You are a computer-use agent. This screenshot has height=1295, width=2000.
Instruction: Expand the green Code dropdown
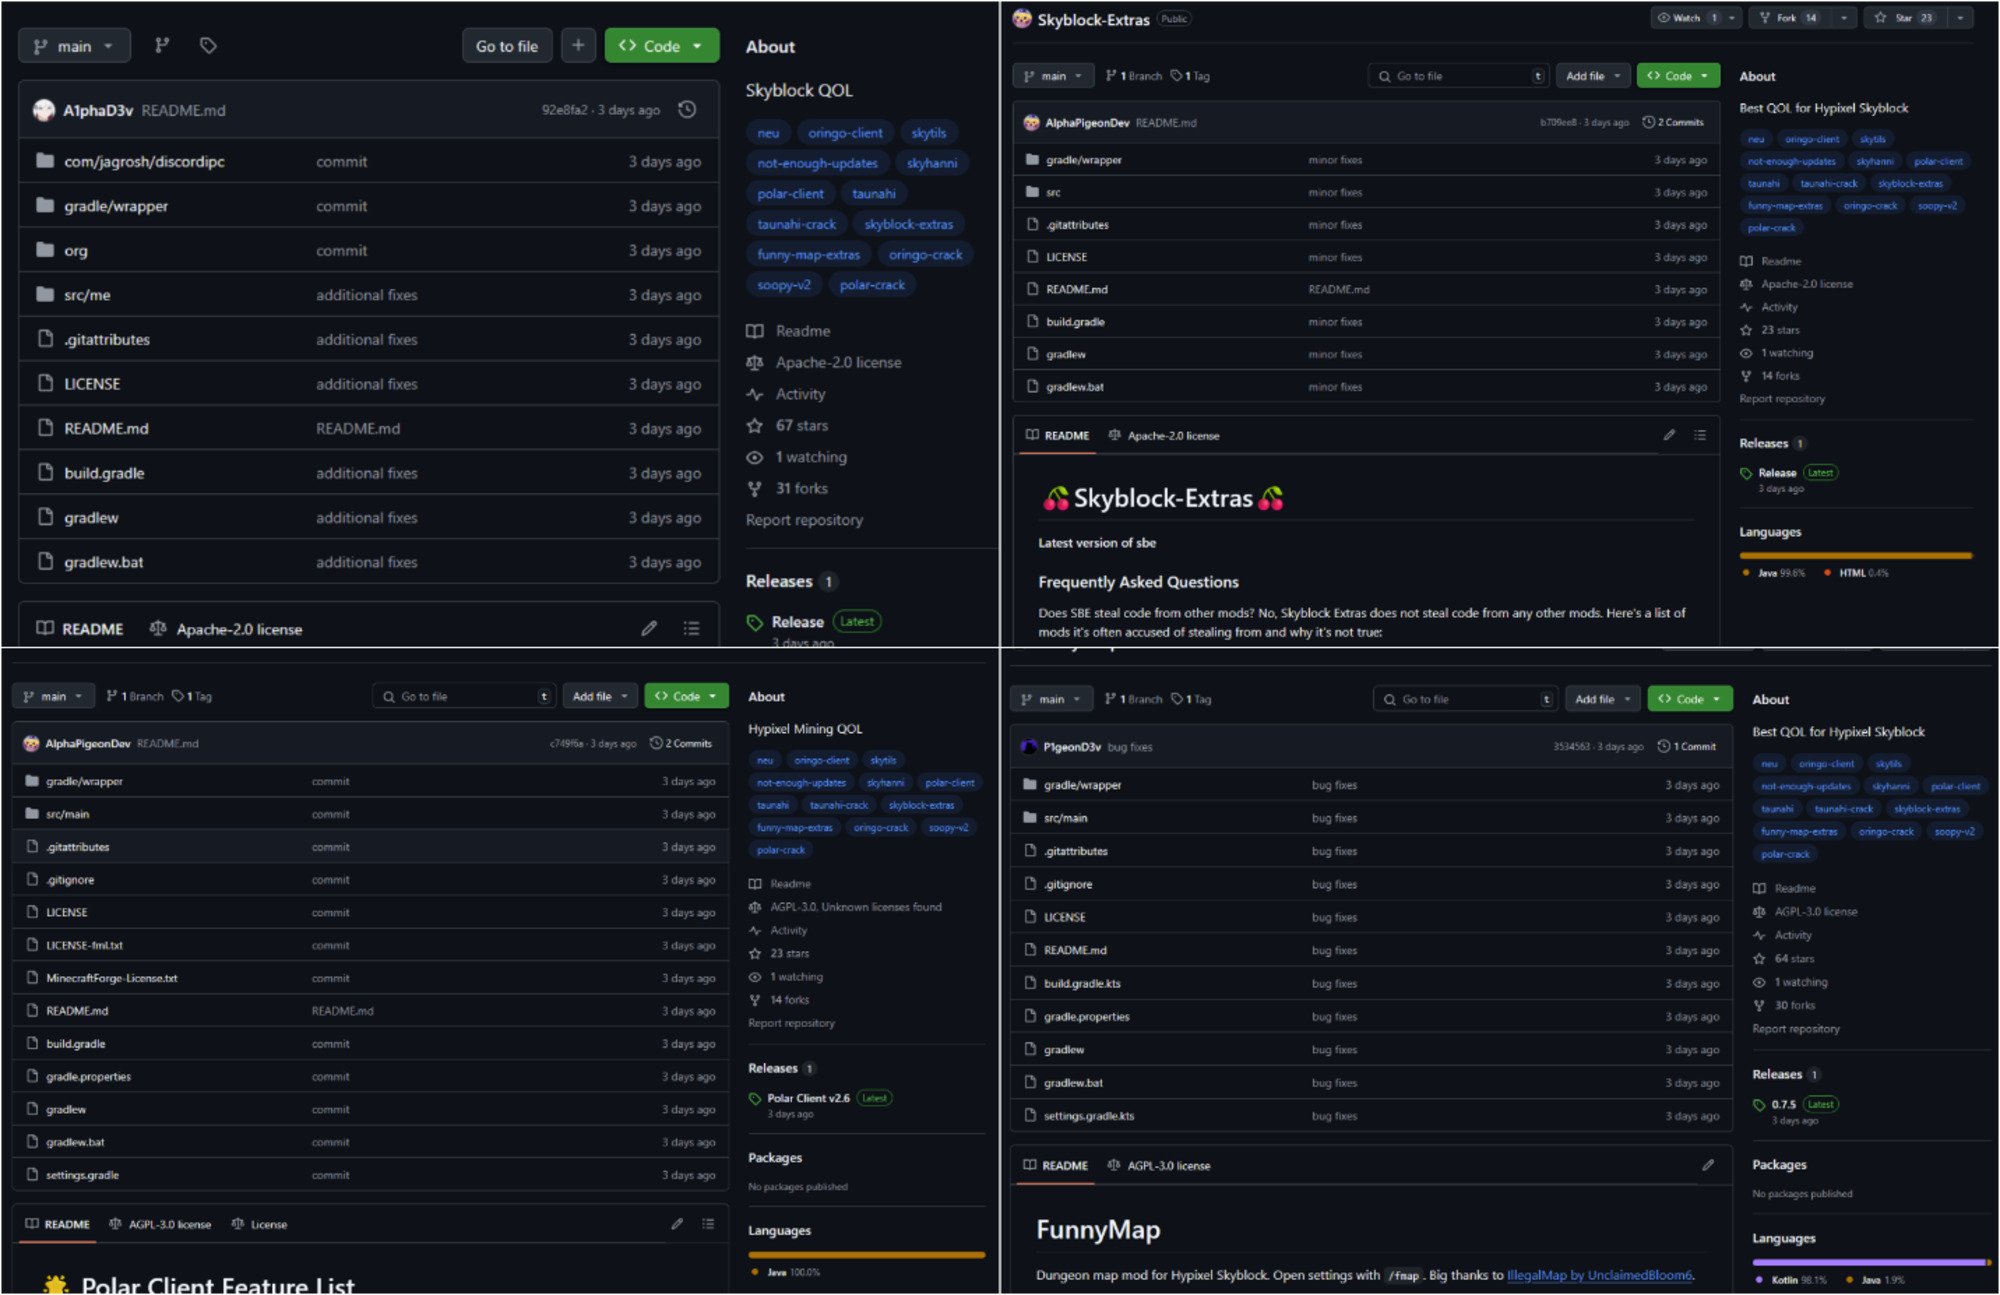click(662, 45)
